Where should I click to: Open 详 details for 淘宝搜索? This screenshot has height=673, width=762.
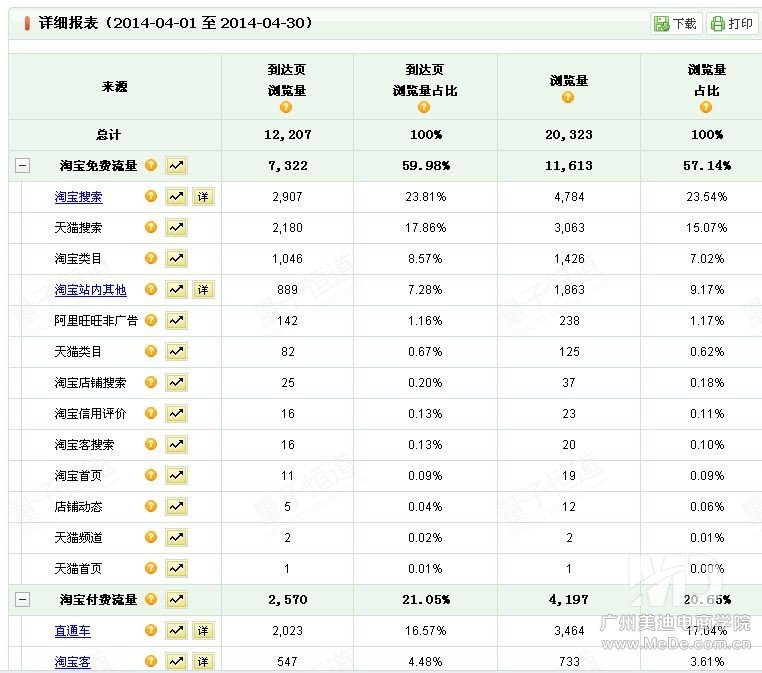coord(203,197)
